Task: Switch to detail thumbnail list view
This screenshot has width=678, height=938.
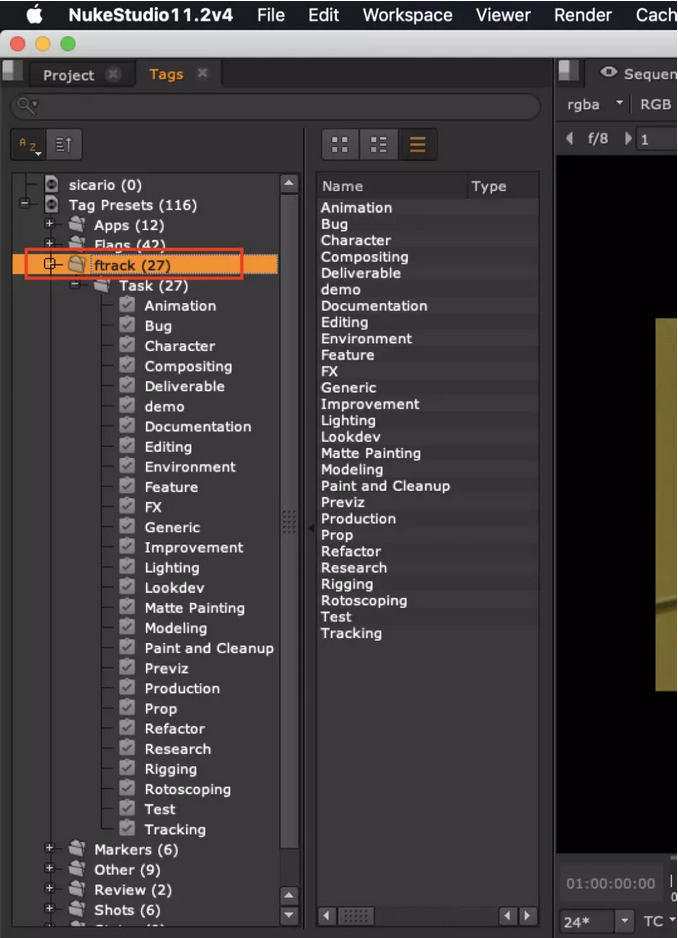Action: pos(378,144)
